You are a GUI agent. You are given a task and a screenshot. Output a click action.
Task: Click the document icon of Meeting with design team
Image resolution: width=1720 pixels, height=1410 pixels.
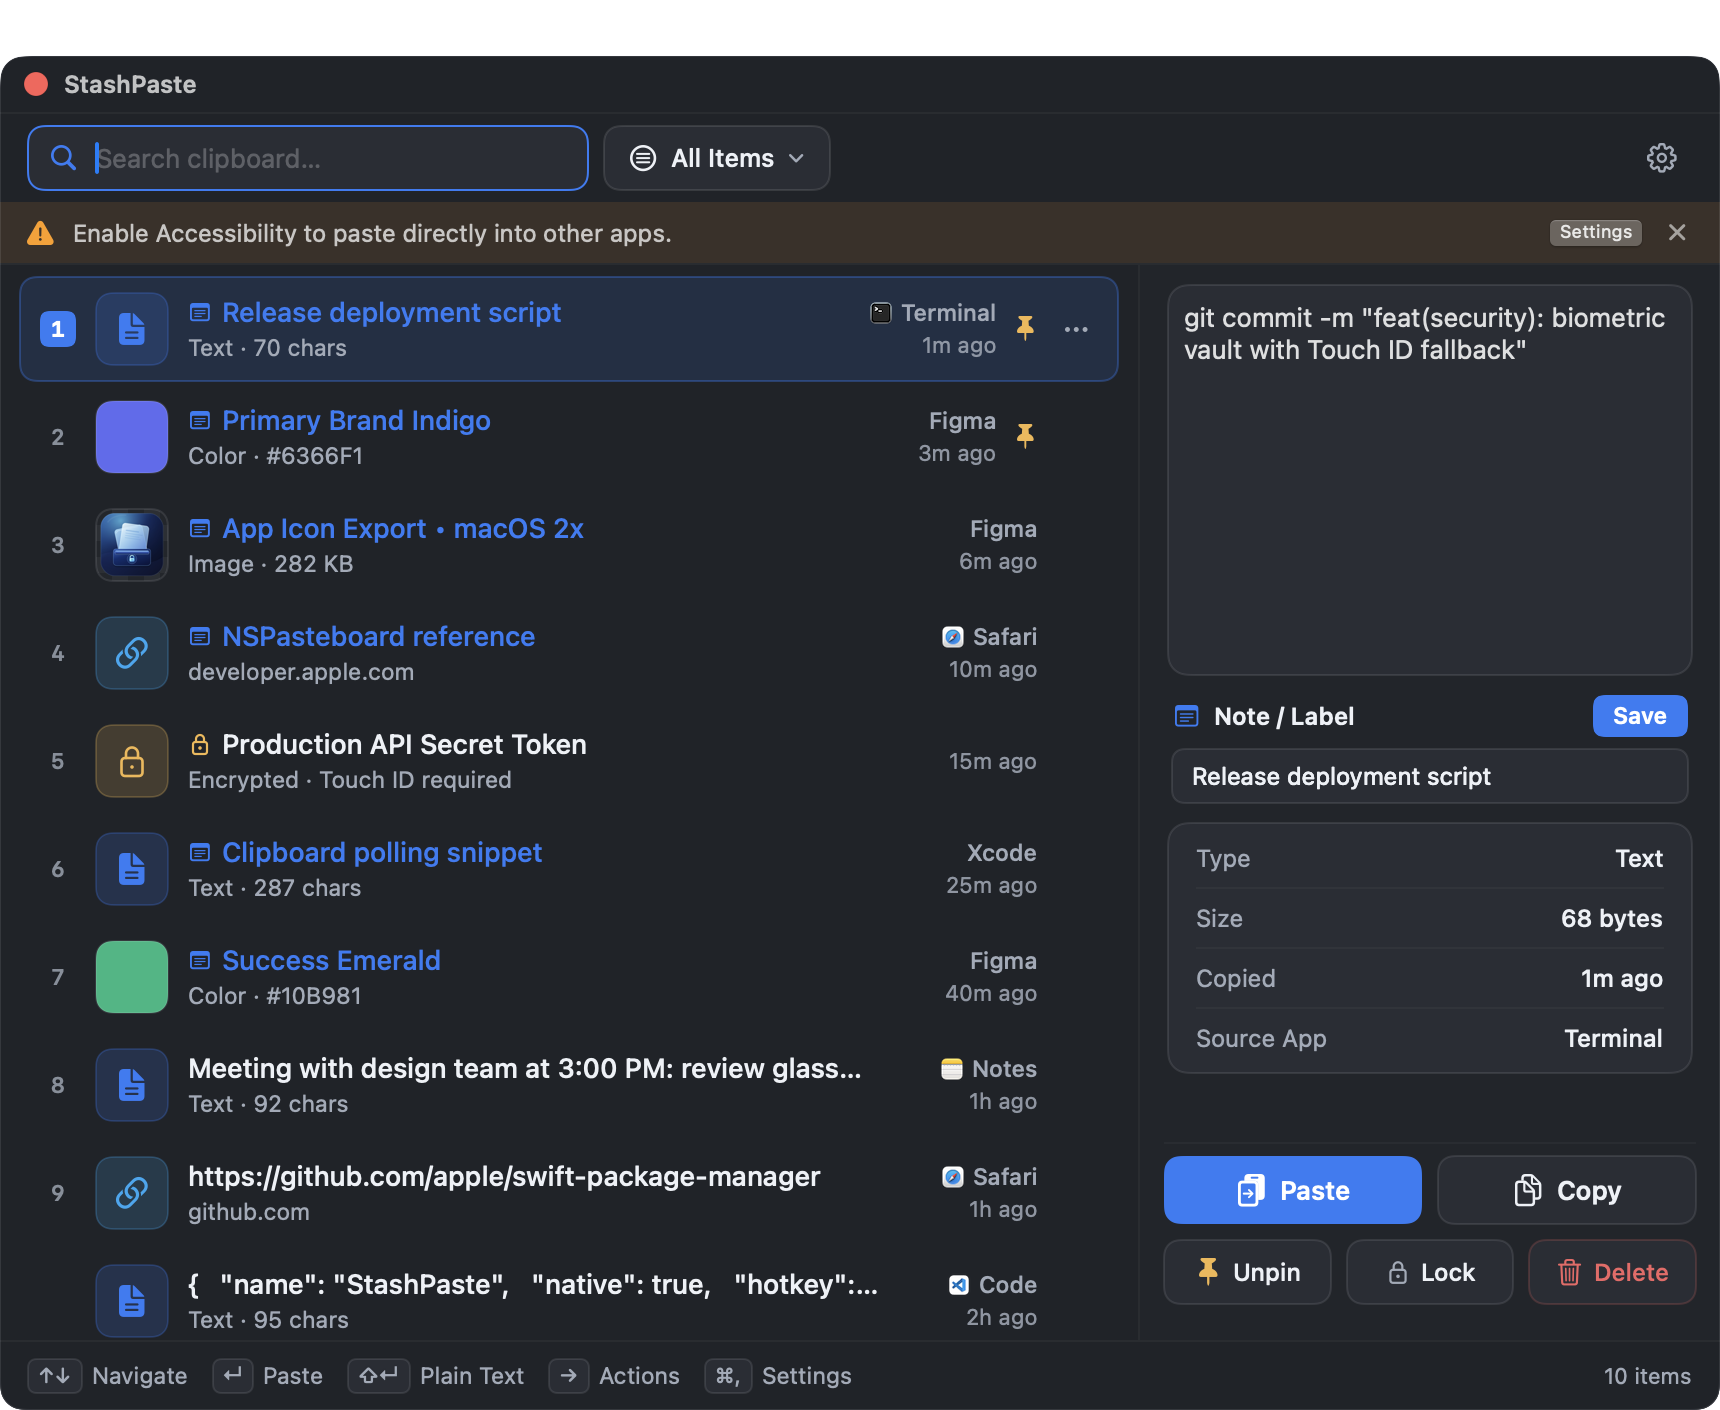(132, 1085)
